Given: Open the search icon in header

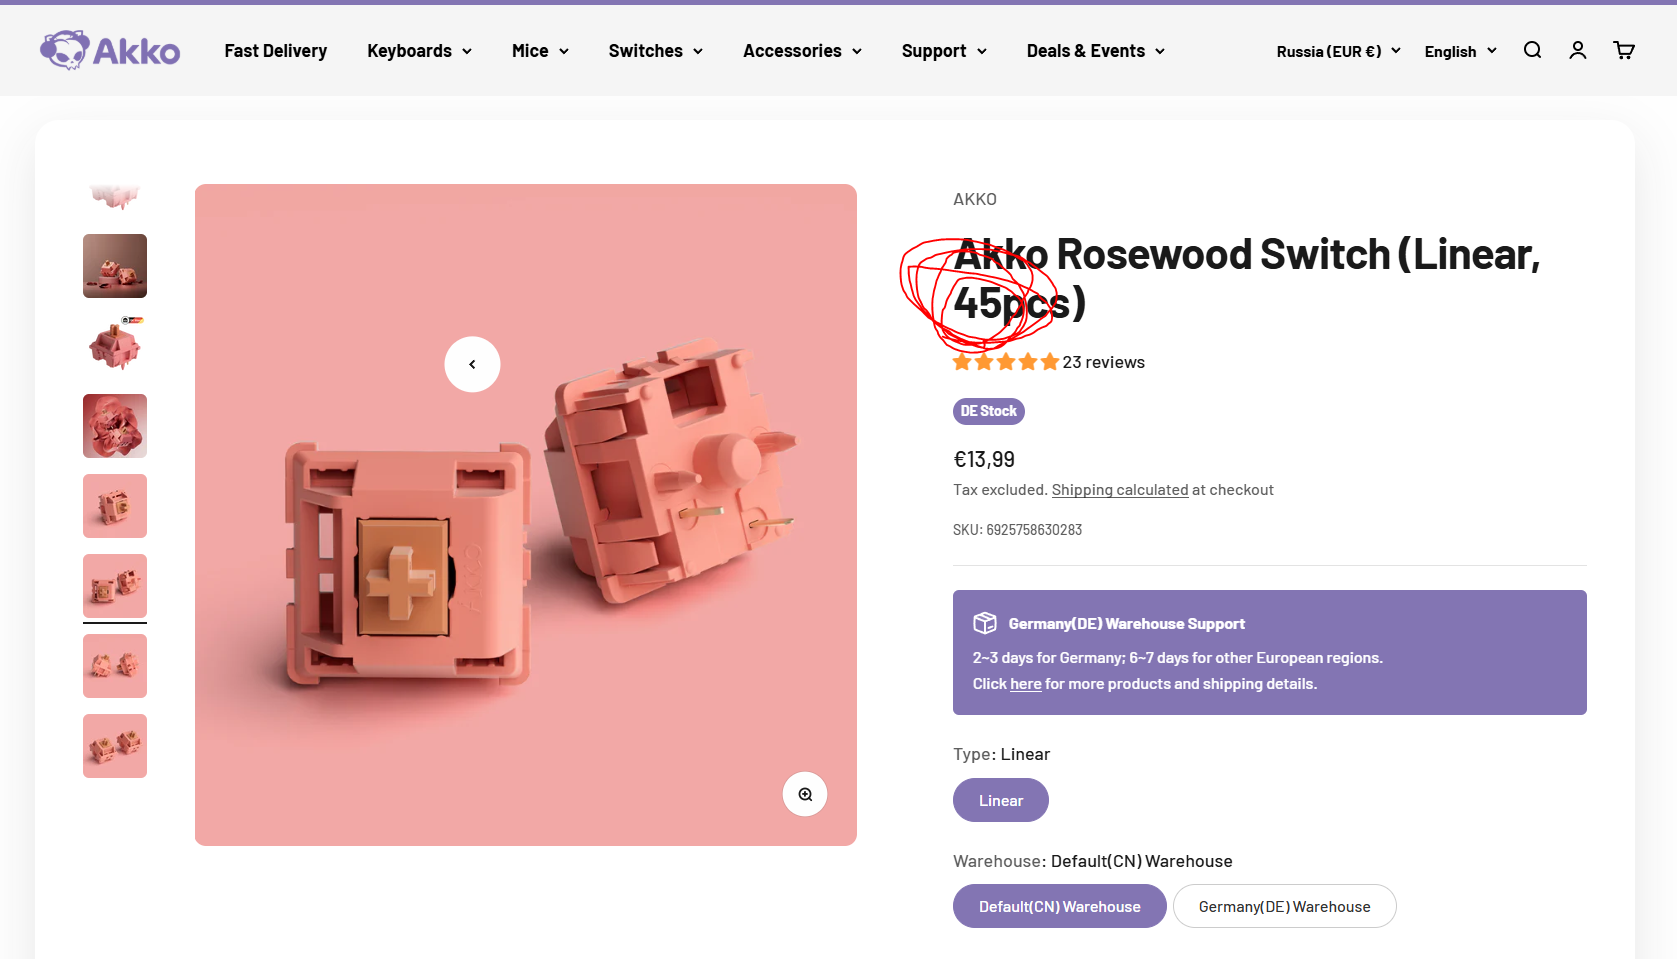Looking at the screenshot, I should click(1532, 50).
